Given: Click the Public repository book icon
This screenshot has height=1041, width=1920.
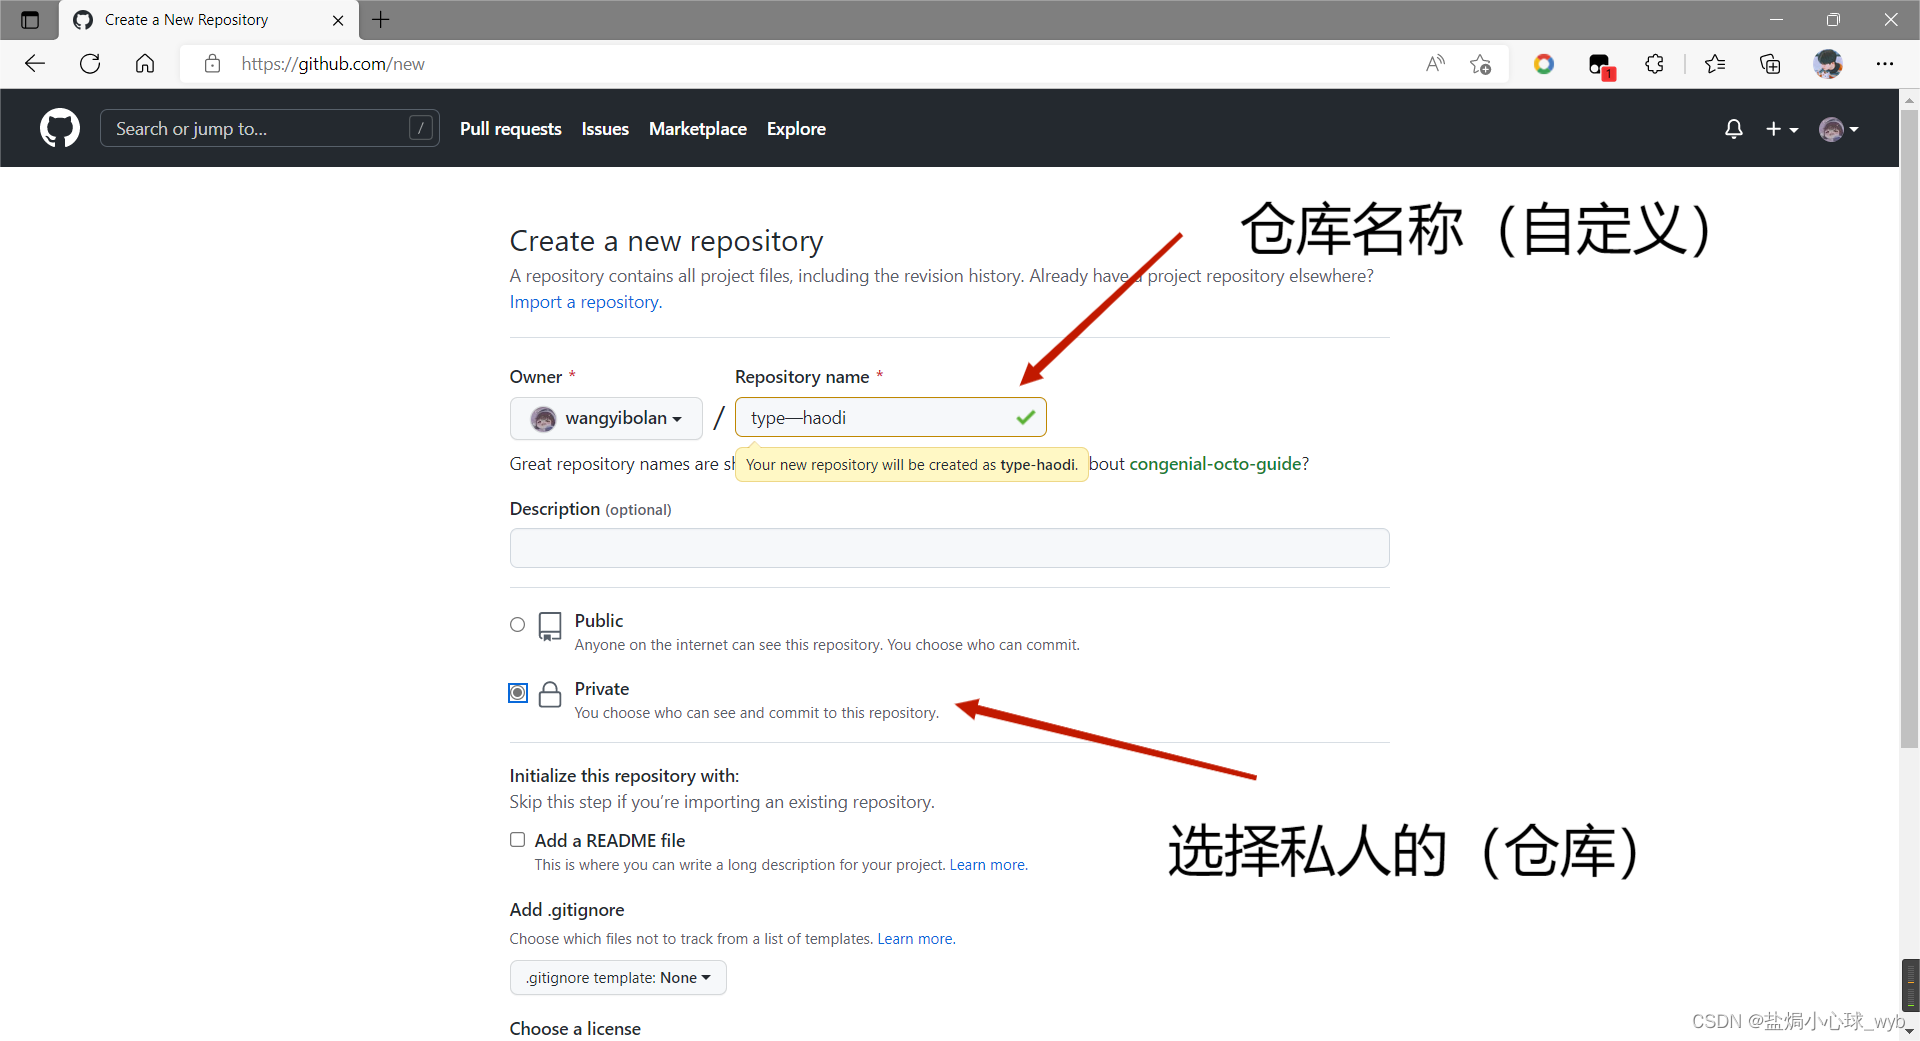Looking at the screenshot, I should point(550,627).
